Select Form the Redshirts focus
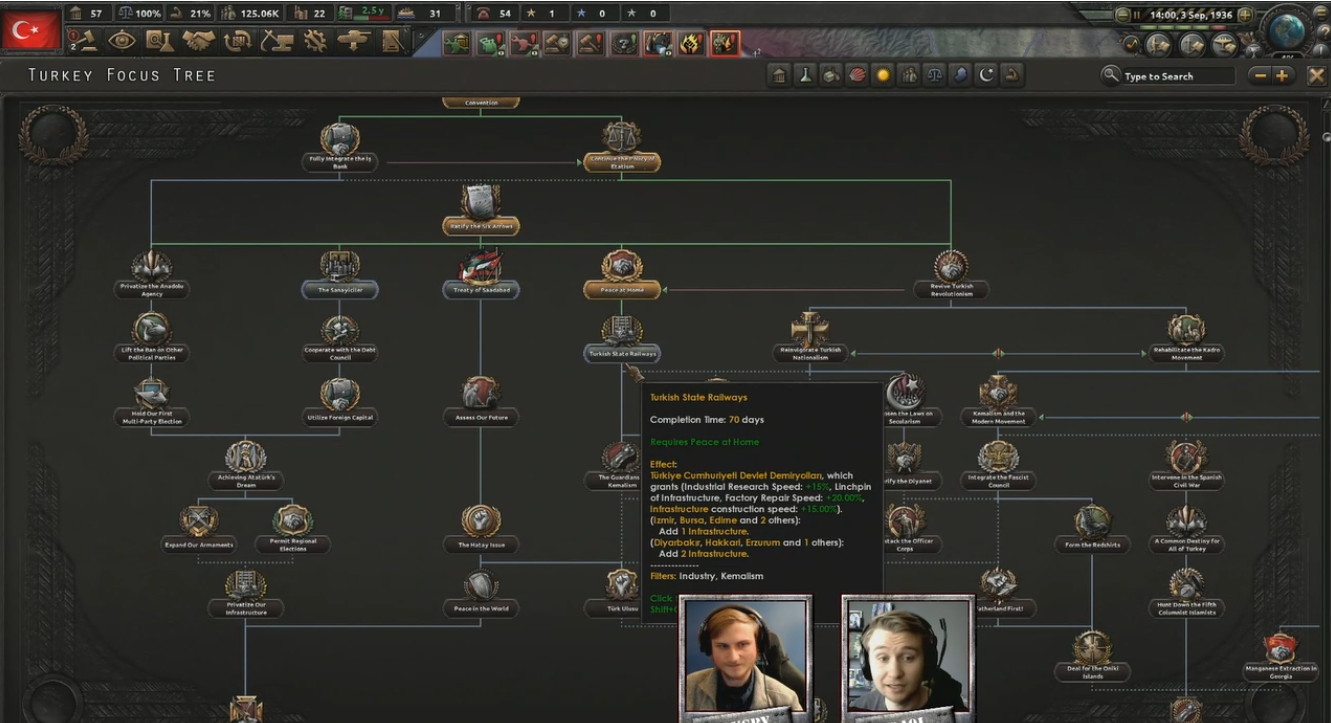1331x723 pixels. coord(1093,530)
